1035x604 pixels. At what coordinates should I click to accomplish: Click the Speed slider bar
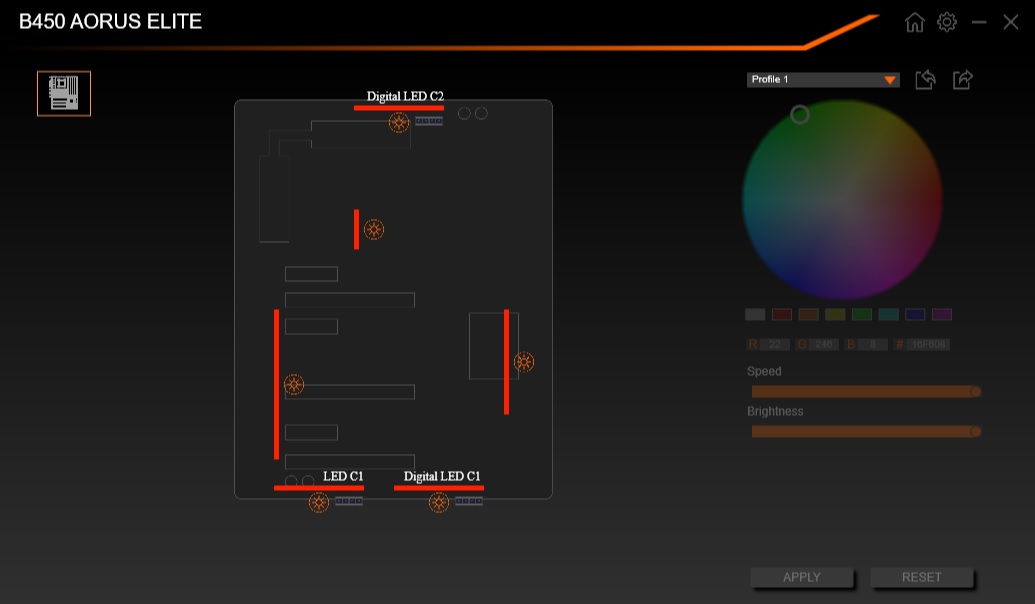tap(866, 391)
